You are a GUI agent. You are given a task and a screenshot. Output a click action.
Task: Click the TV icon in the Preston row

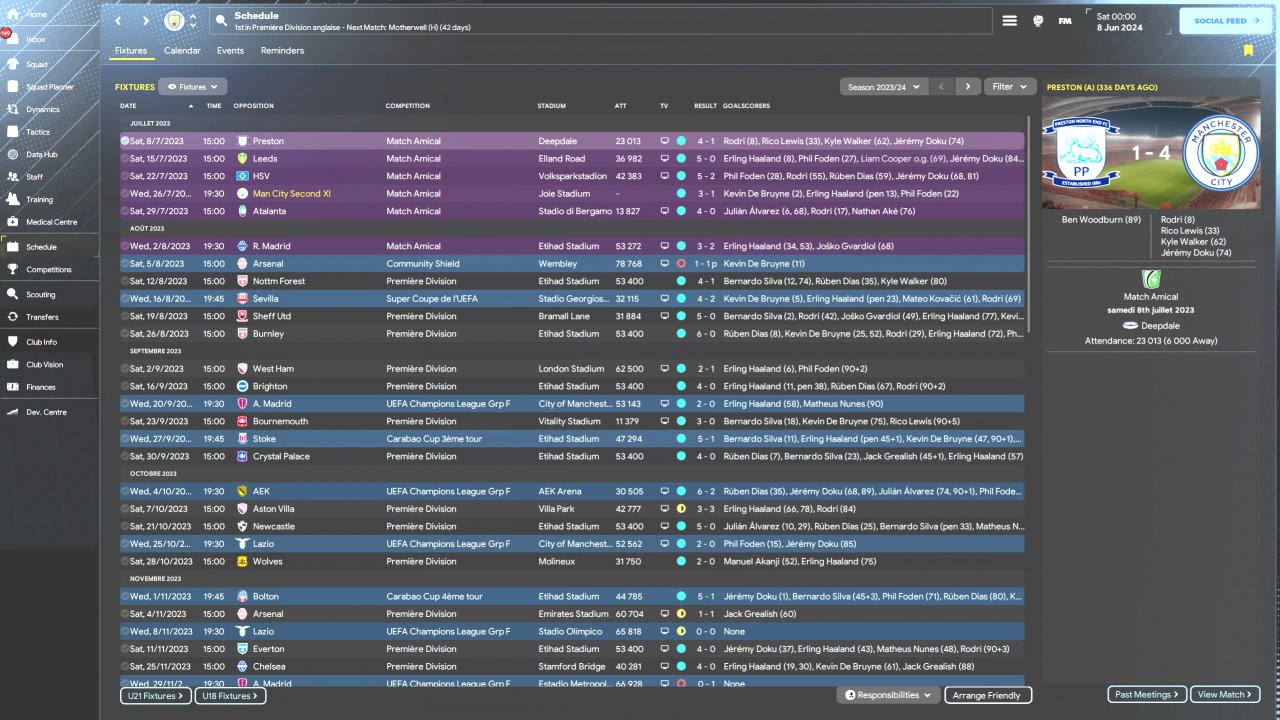tap(665, 141)
